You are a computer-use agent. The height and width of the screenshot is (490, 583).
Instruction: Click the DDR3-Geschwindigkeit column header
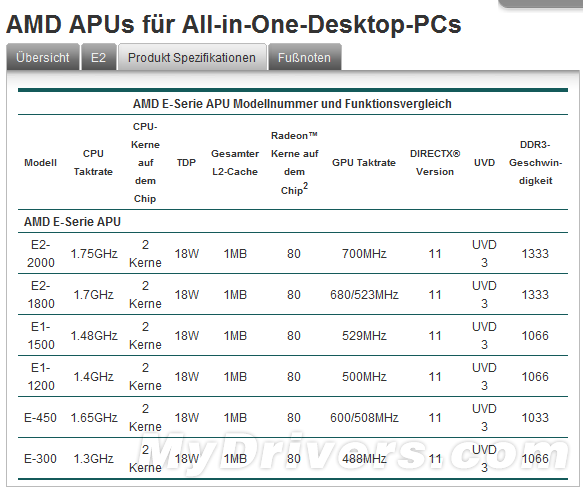[535, 162]
